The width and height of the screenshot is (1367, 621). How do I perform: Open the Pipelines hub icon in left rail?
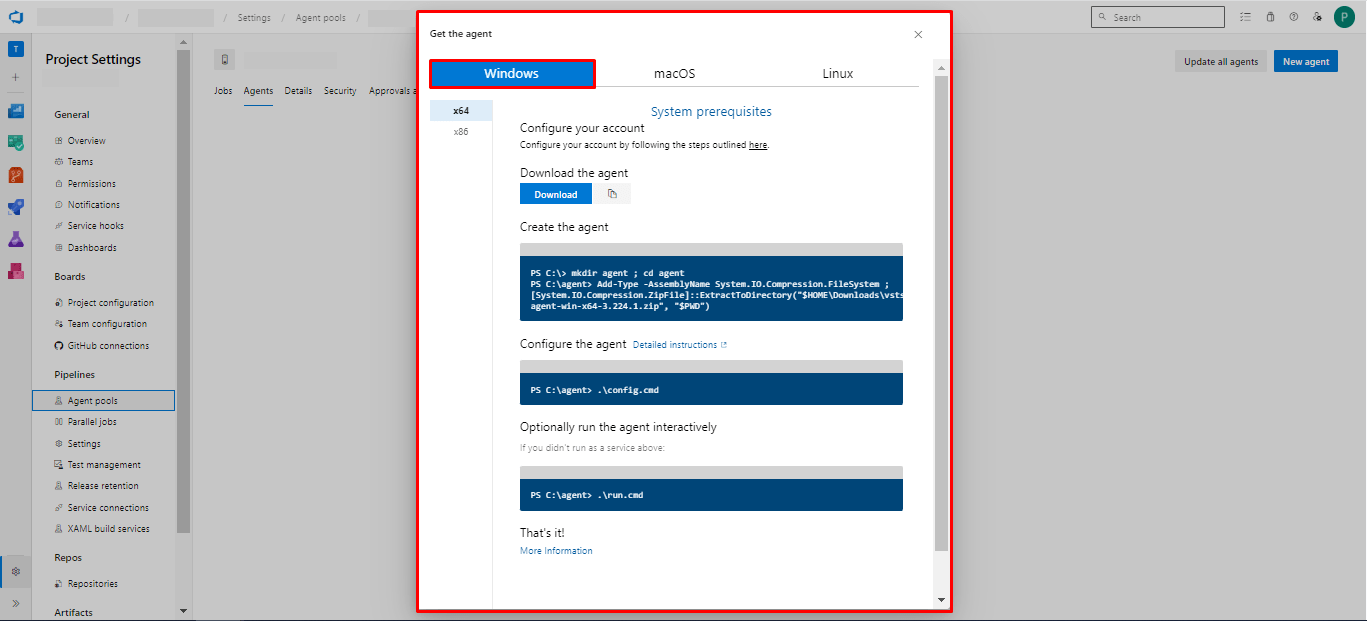(16, 207)
